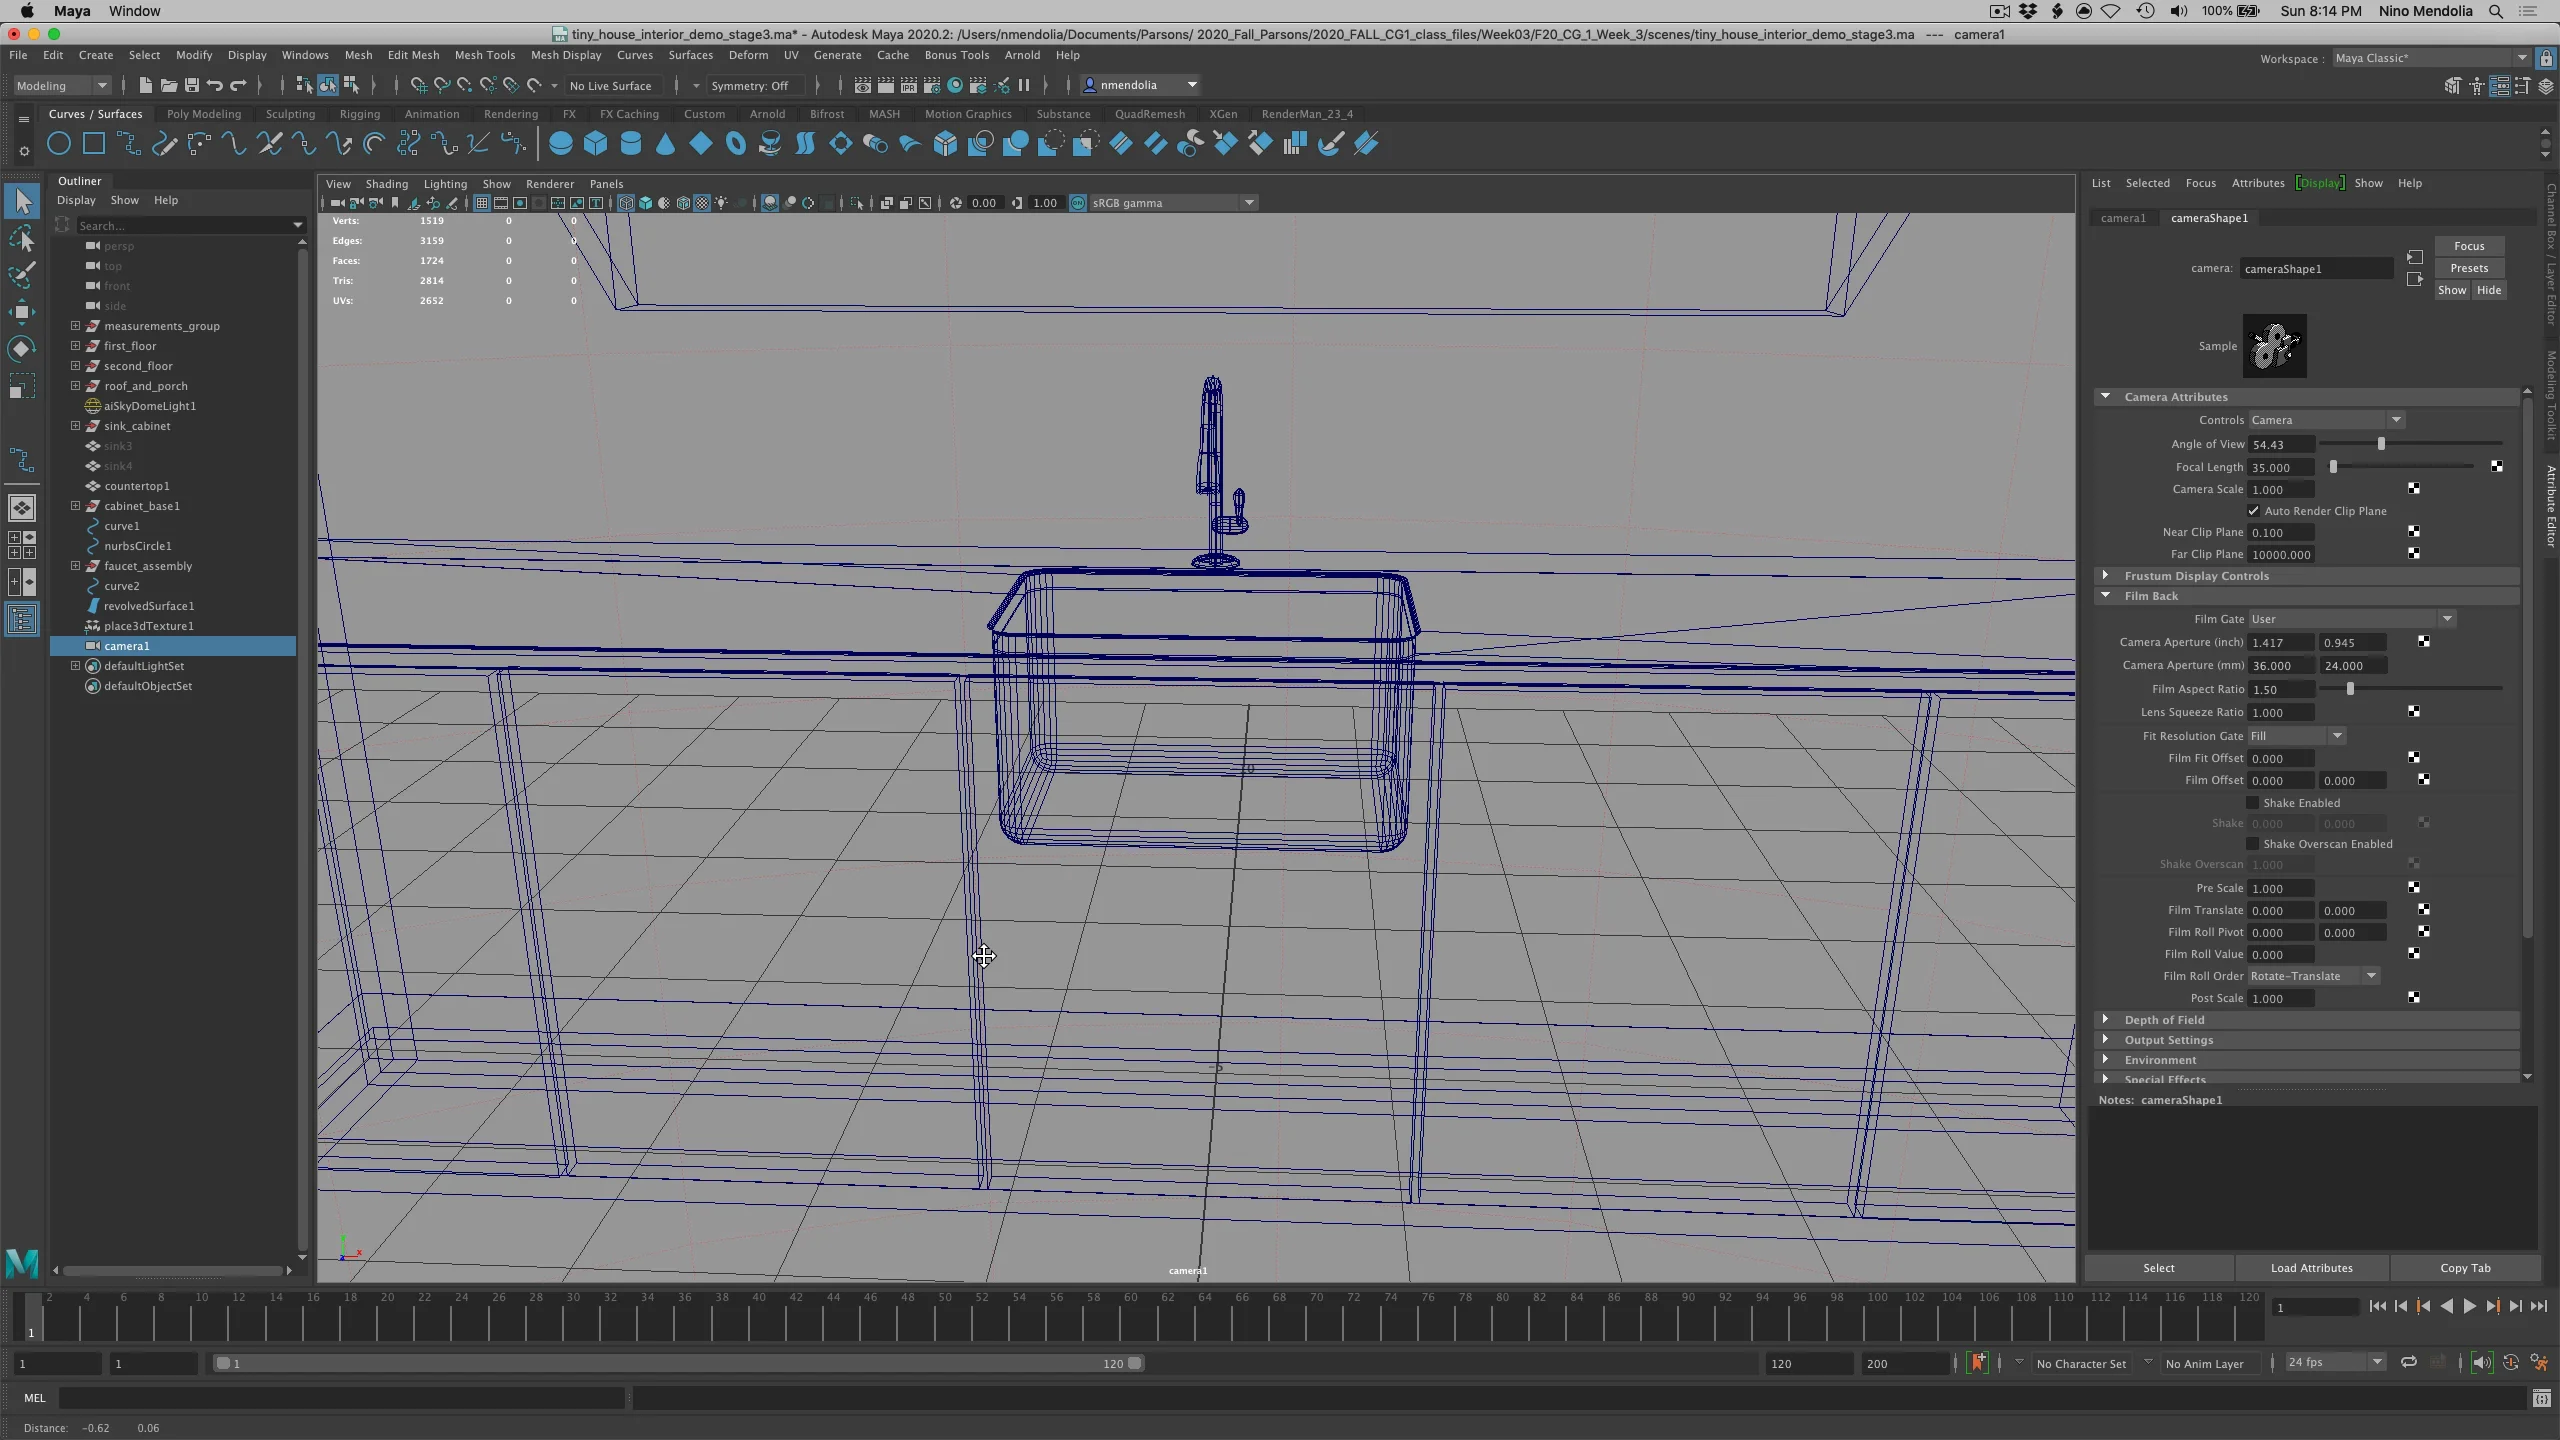Enable the Shake Enabled checkbox
Screen dimensions: 2560x1440
2253,803
